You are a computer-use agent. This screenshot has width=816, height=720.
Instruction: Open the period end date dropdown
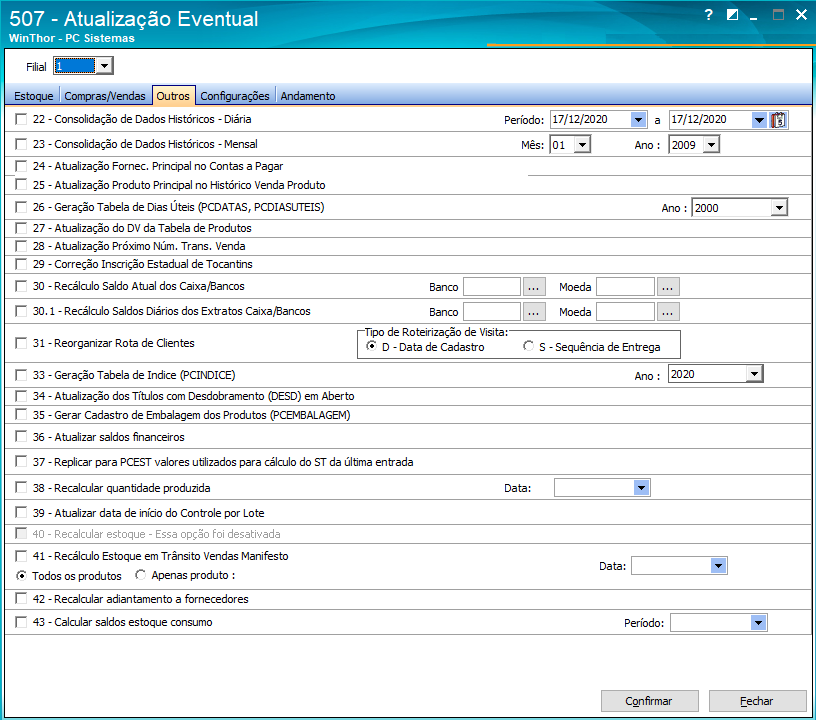coord(759,120)
